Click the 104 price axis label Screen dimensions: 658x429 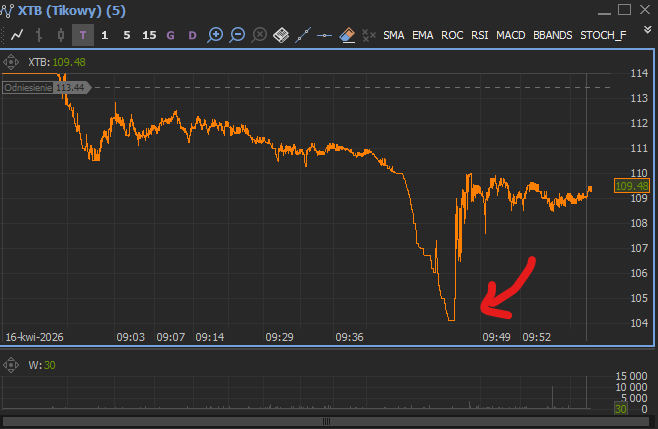click(639, 323)
